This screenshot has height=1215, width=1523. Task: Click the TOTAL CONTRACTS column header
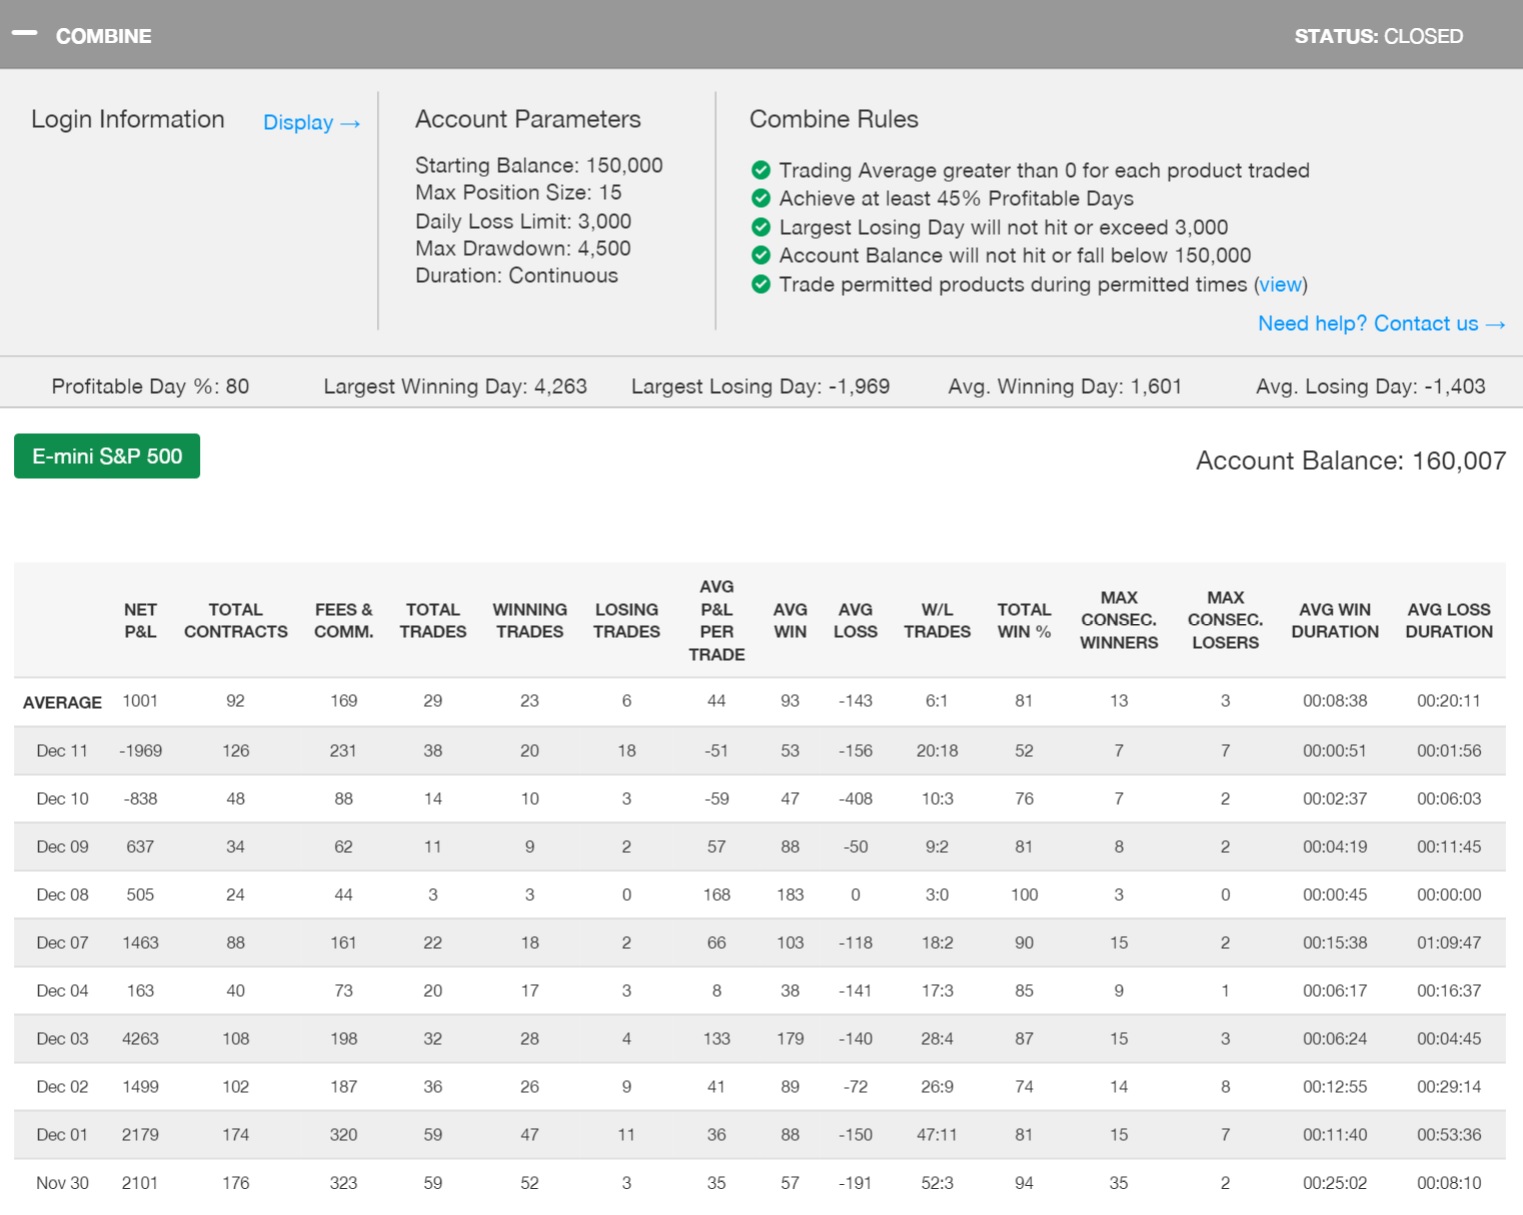coord(236,621)
